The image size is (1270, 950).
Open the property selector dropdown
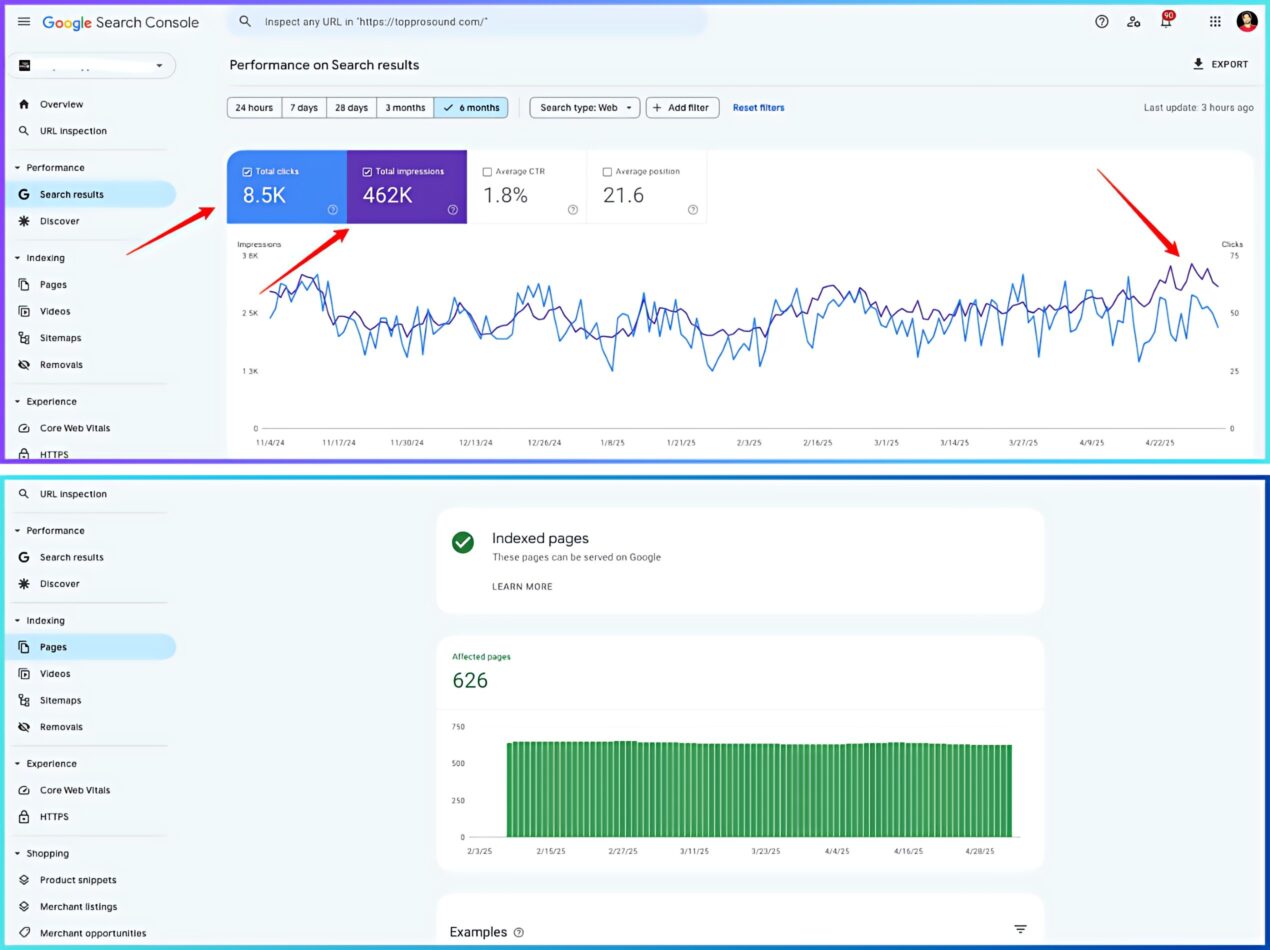coord(92,66)
